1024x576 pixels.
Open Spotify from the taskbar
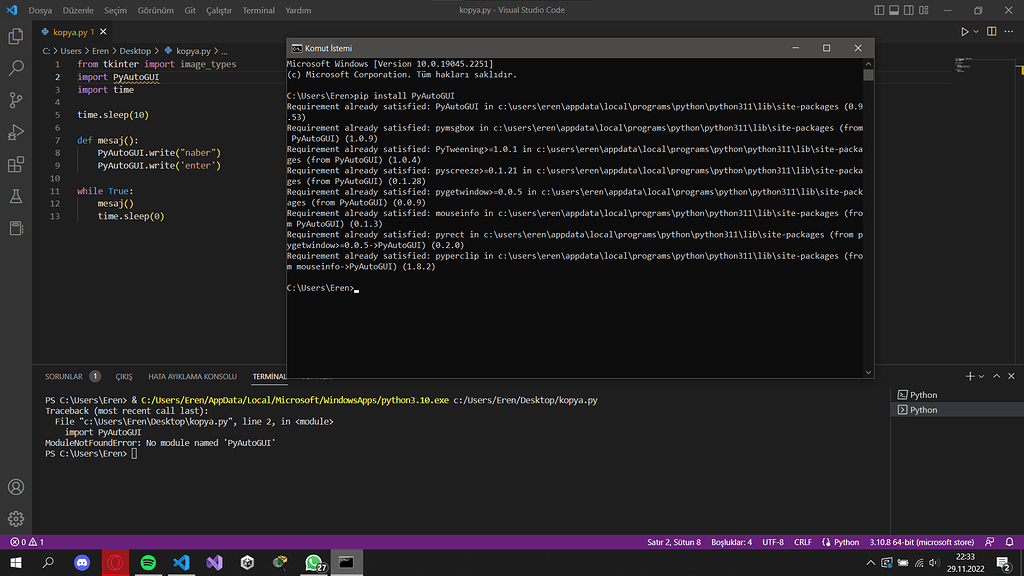point(148,562)
